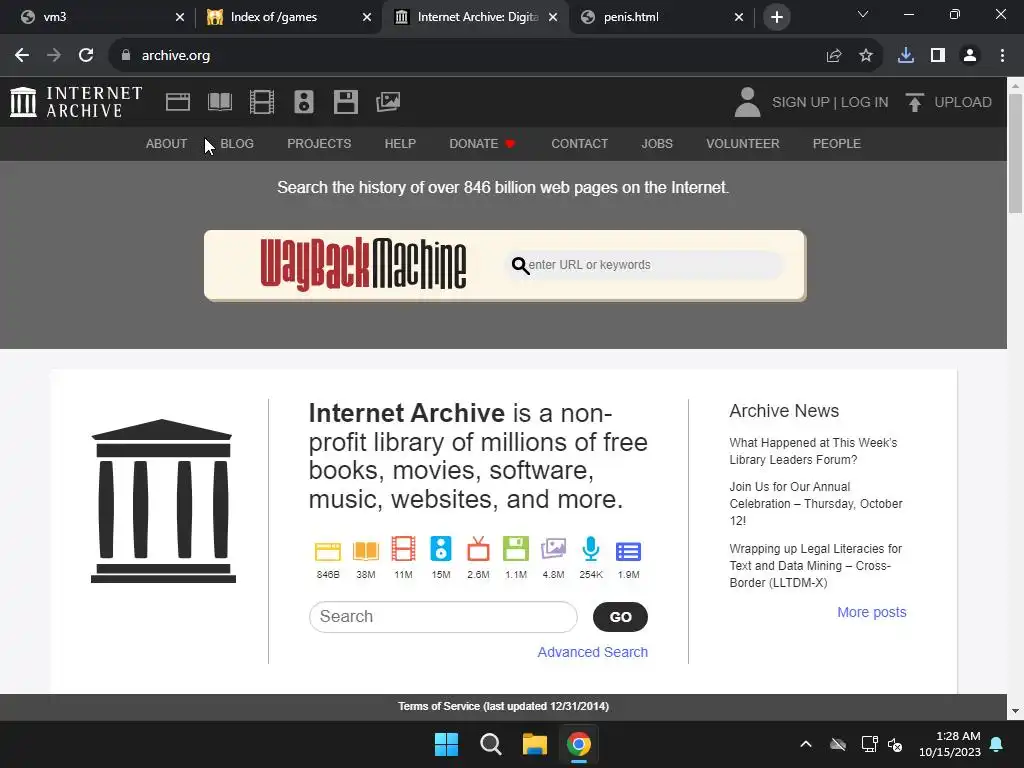
Task: Open the red film icon labeled 11M
Action: point(403,549)
